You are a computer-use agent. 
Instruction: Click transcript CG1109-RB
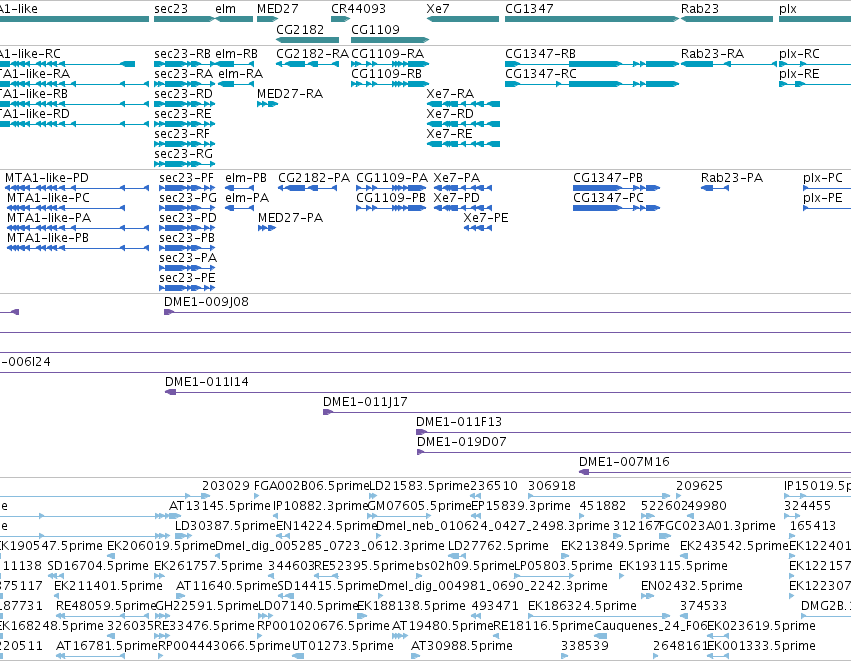pos(386,73)
